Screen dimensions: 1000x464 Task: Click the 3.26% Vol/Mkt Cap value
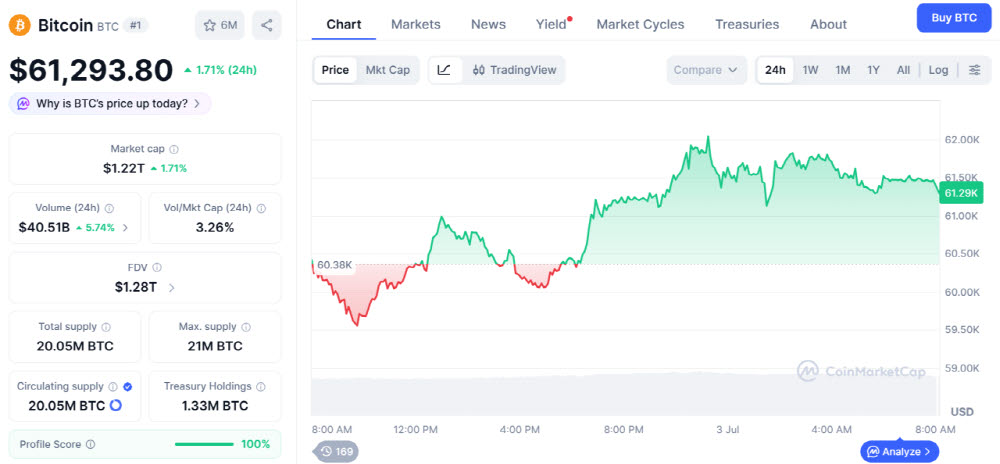(215, 228)
